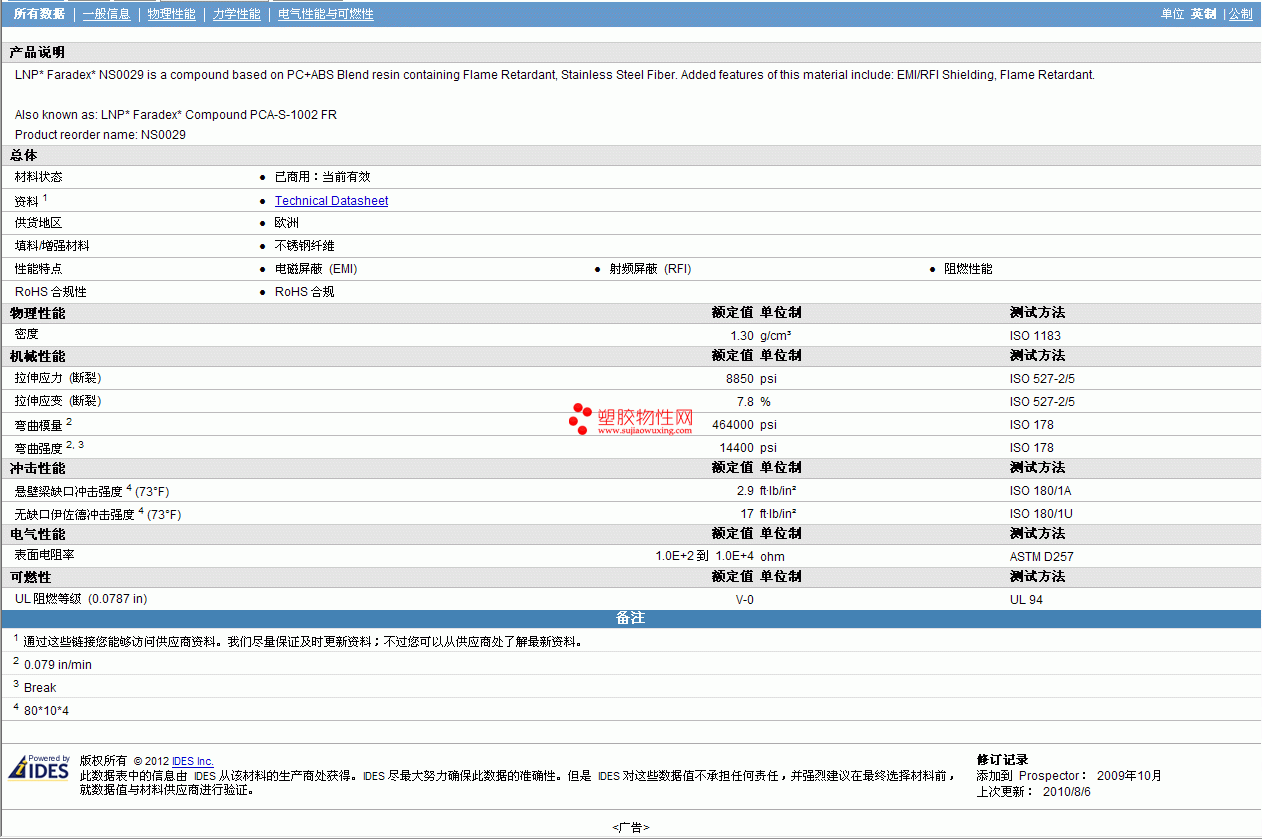Open the 电气性能与可燃性 tab
Screen dimensions: 1262x839
point(326,14)
